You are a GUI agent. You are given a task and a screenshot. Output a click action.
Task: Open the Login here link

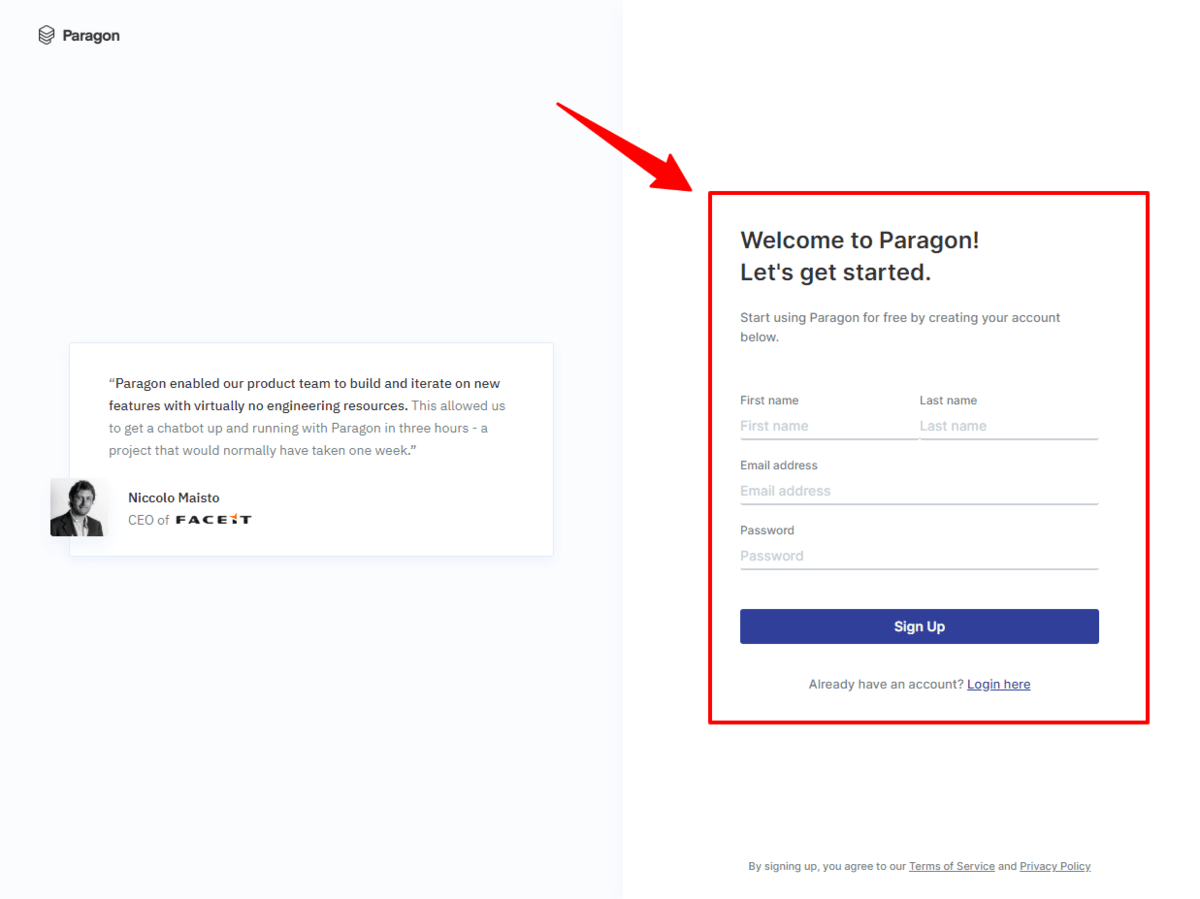point(998,685)
